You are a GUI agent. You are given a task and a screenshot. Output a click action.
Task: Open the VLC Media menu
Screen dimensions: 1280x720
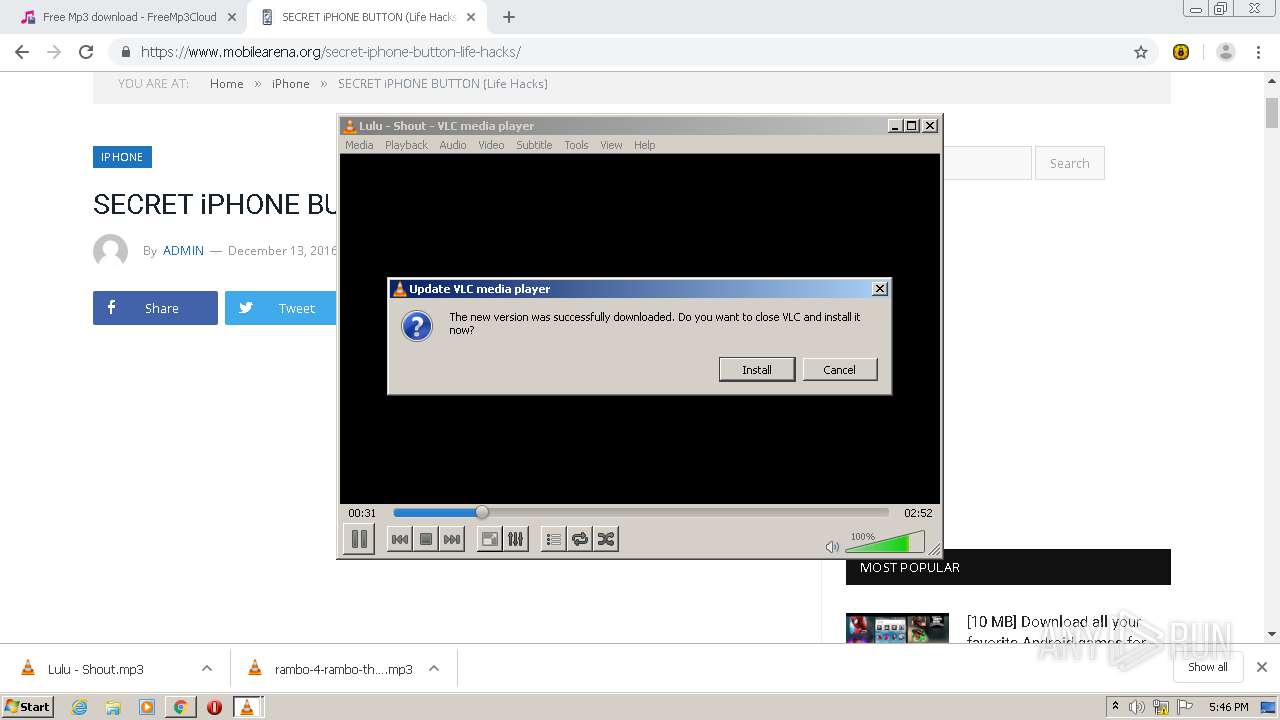point(359,145)
